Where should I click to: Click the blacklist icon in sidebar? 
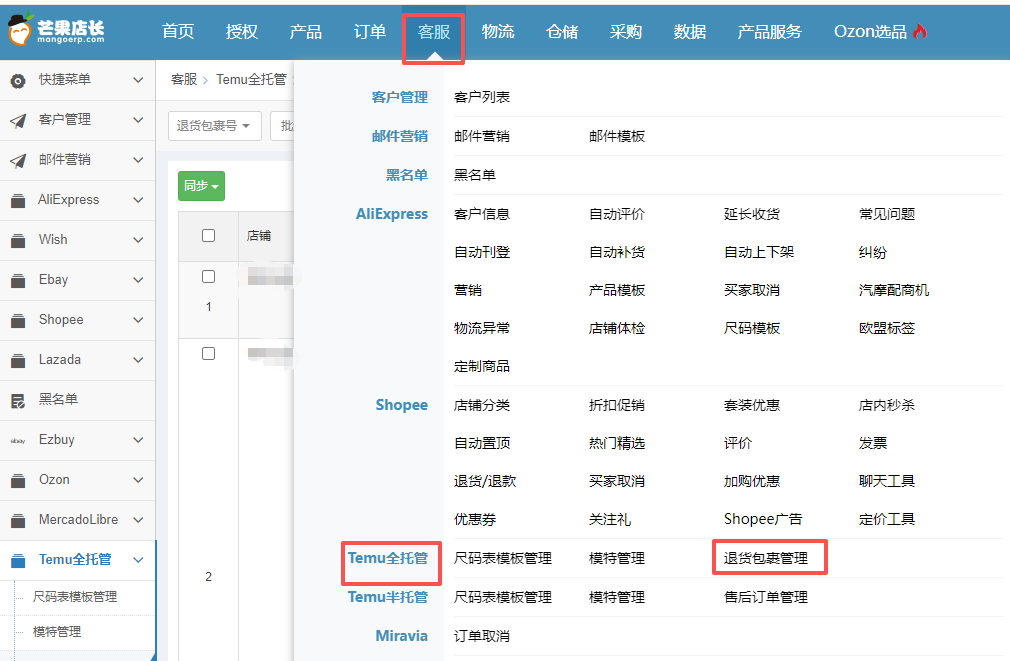point(18,400)
